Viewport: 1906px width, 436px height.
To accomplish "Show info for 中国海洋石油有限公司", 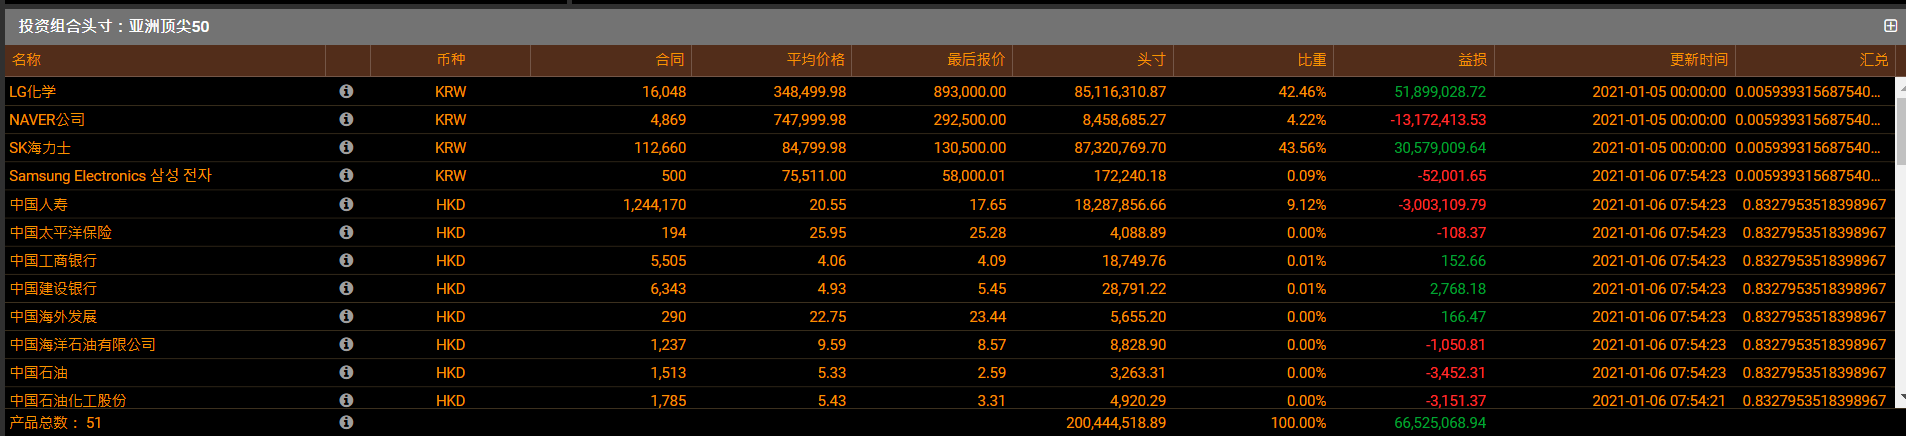I will point(346,344).
